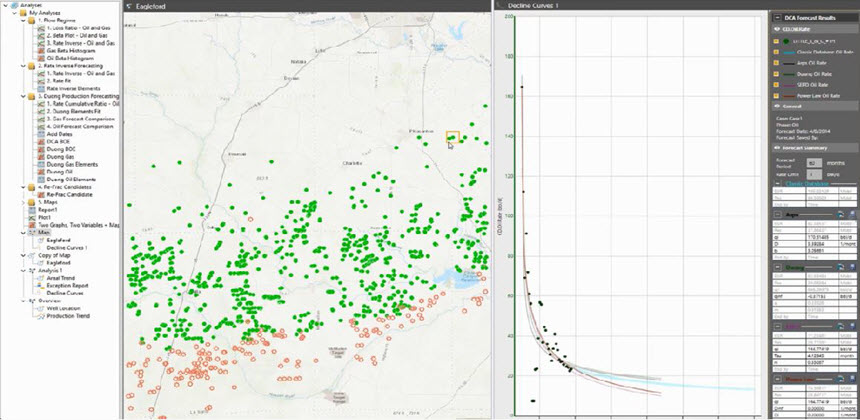The image size is (860, 420).
Task: Toggle the Duong Oil Rate checkbox
Action: pyautogui.click(x=775, y=74)
